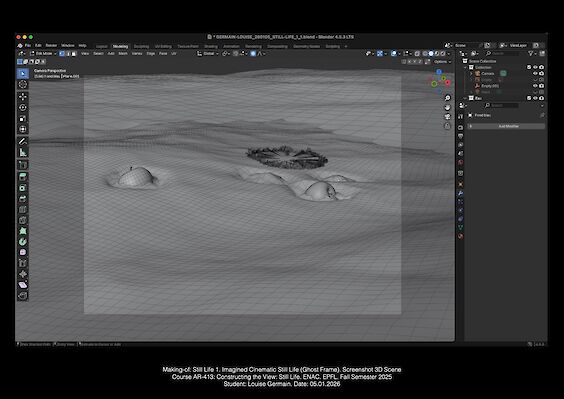The width and height of the screenshot is (564, 399).
Task: Enable vertex select mode
Action: click(x=62, y=54)
